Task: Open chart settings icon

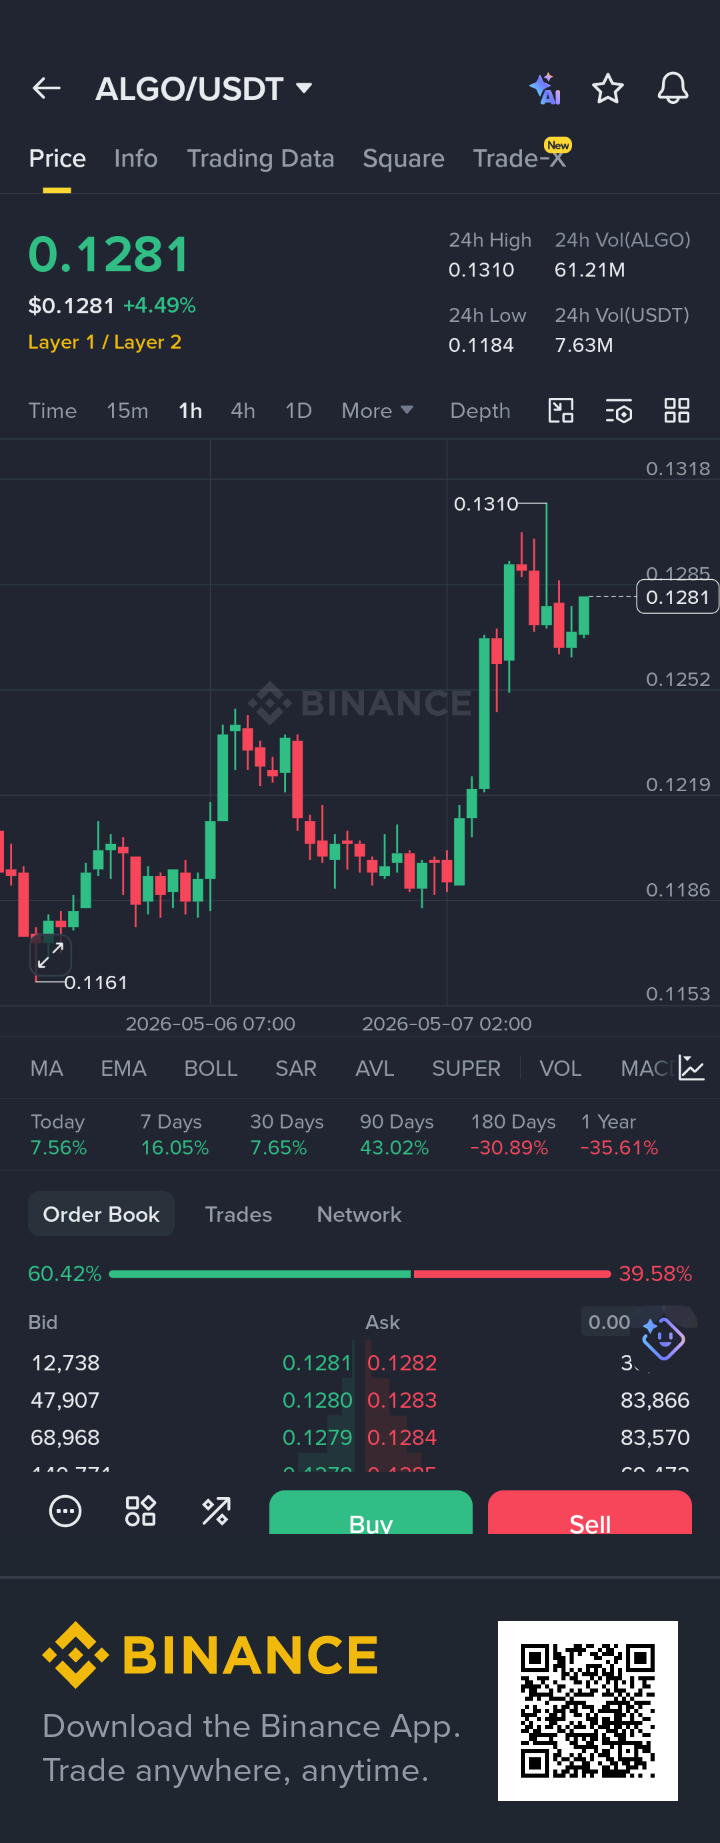Action: click(619, 411)
